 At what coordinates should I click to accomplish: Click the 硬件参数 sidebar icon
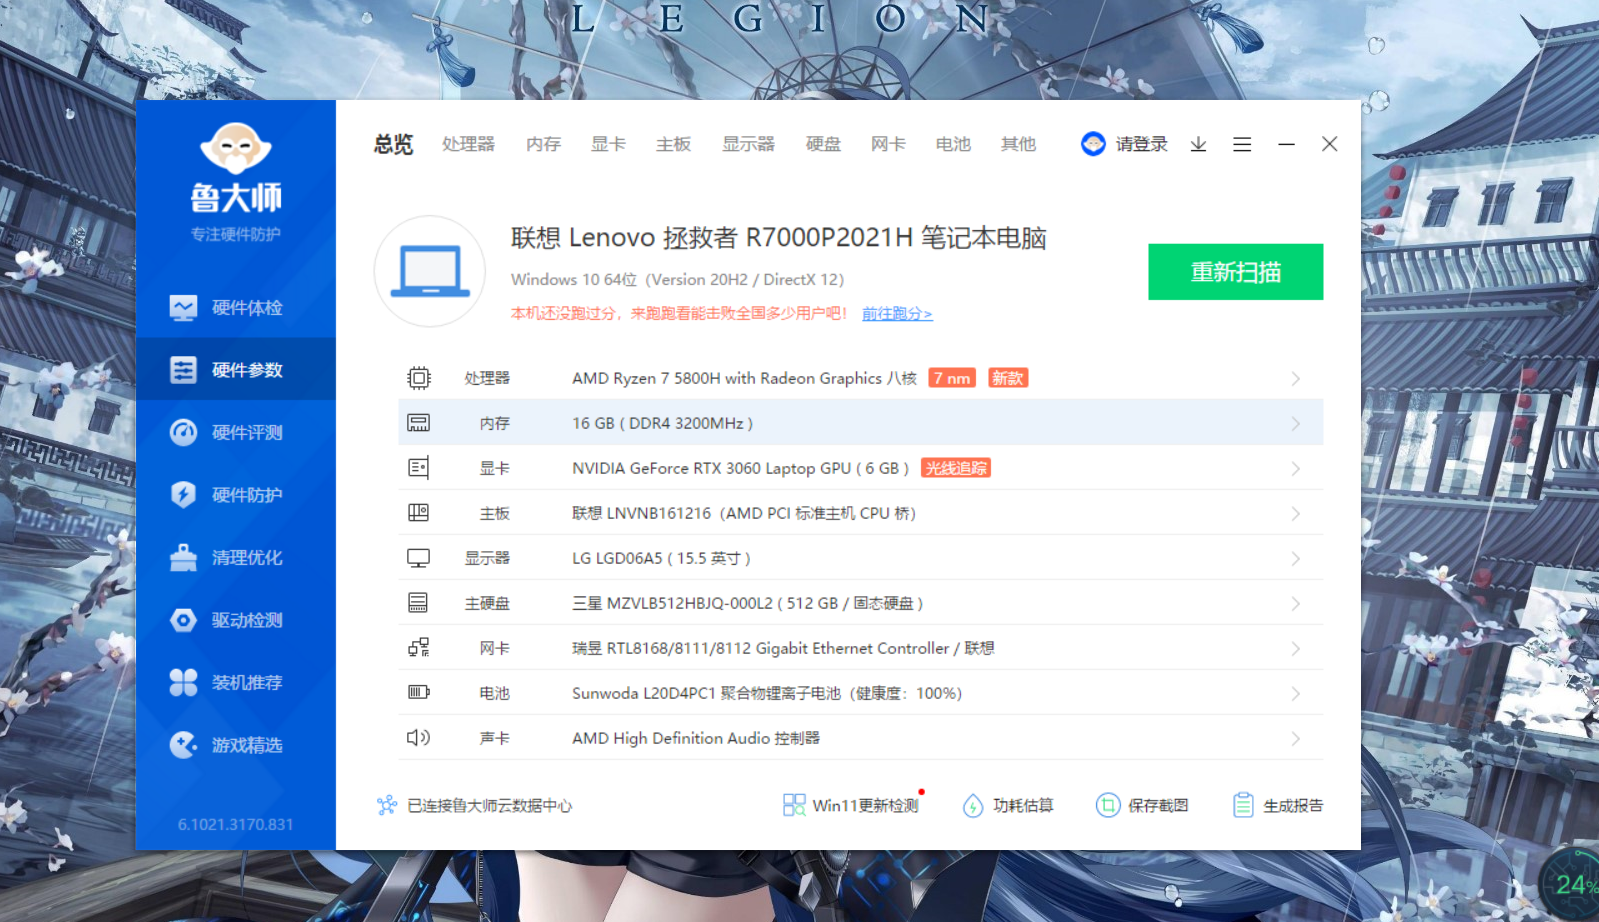[183, 370]
